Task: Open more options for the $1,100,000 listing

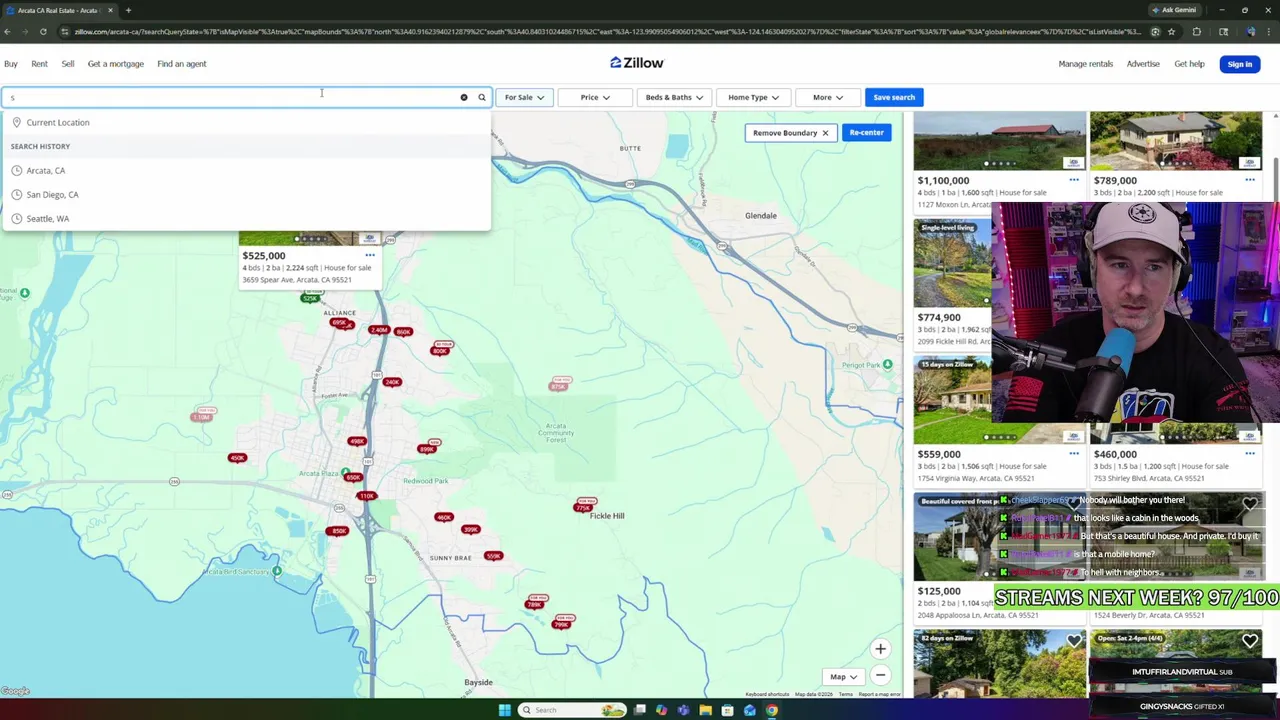Action: coord(1074,180)
